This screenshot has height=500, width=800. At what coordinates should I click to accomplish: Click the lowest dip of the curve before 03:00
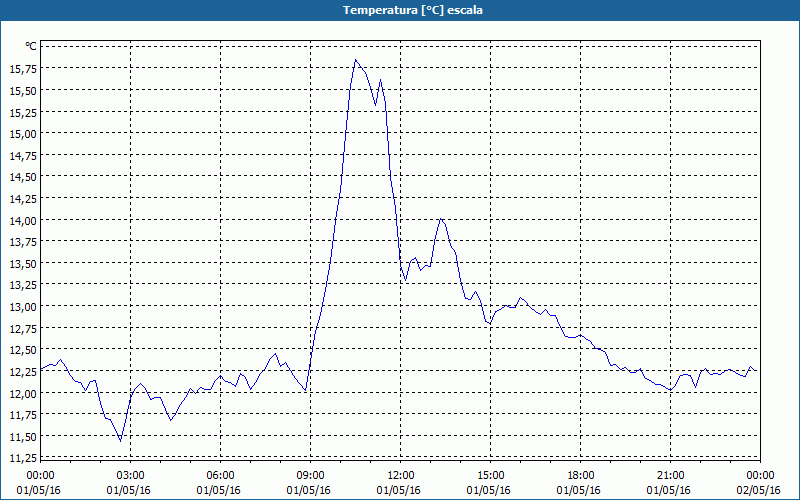120,441
